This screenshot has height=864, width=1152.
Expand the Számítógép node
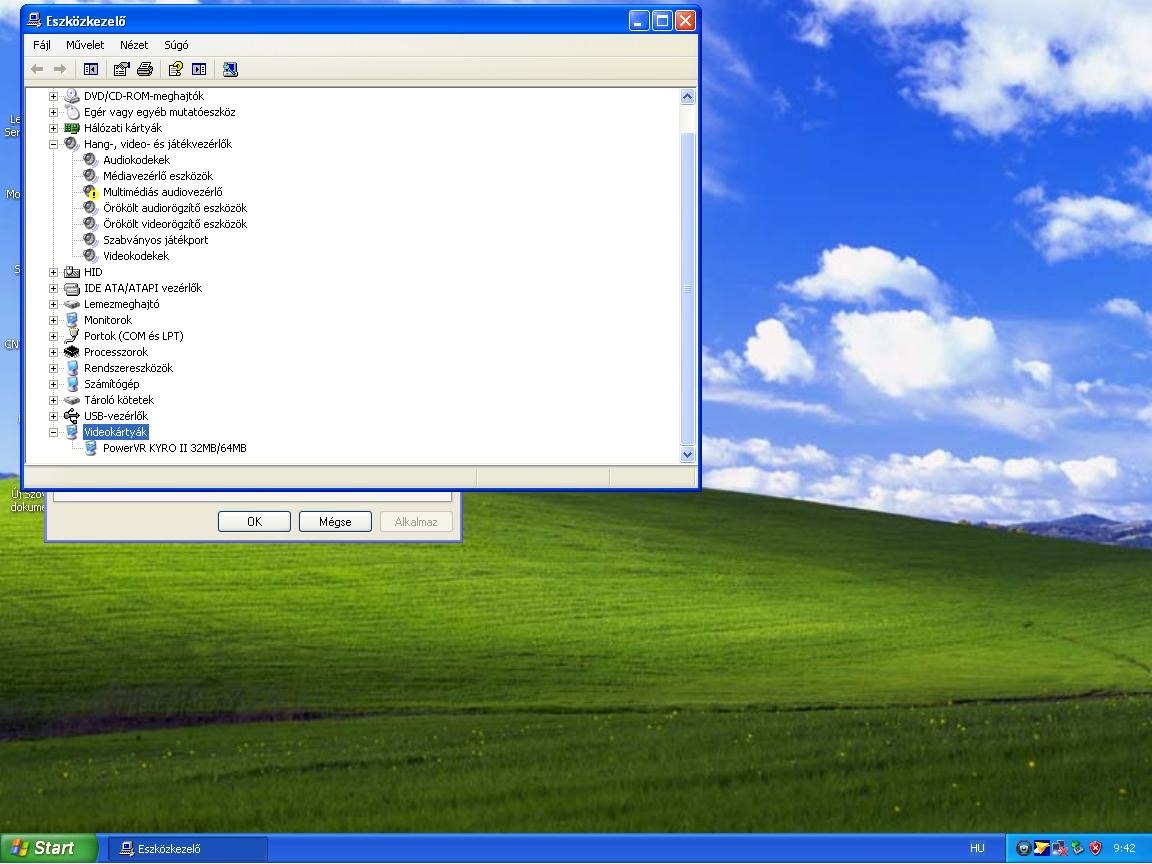click(53, 384)
